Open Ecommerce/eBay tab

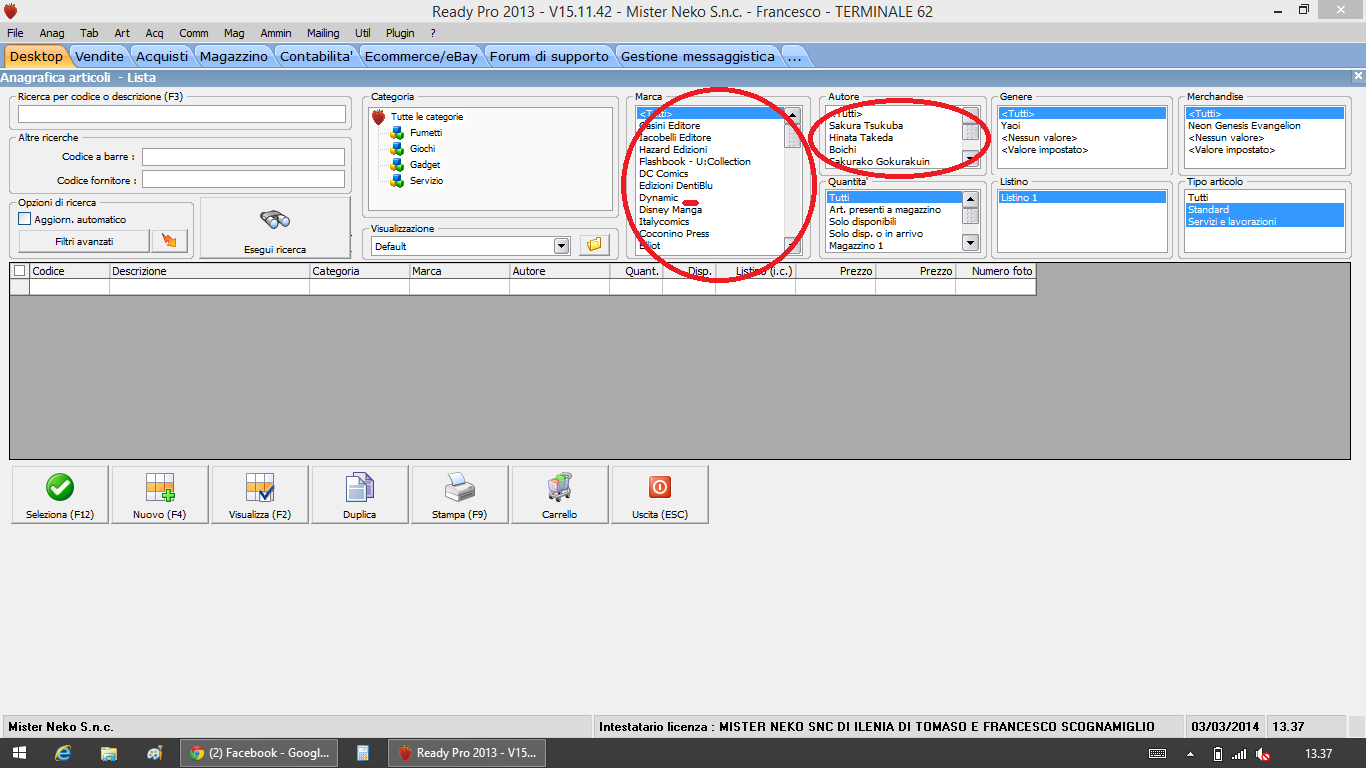click(421, 57)
